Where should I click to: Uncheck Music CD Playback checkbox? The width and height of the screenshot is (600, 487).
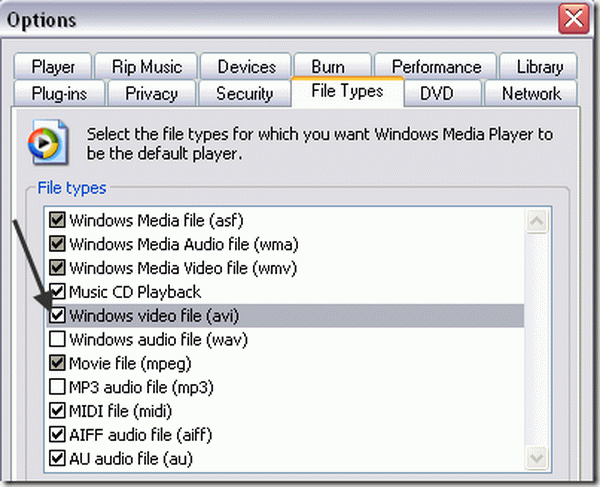[x=58, y=292]
